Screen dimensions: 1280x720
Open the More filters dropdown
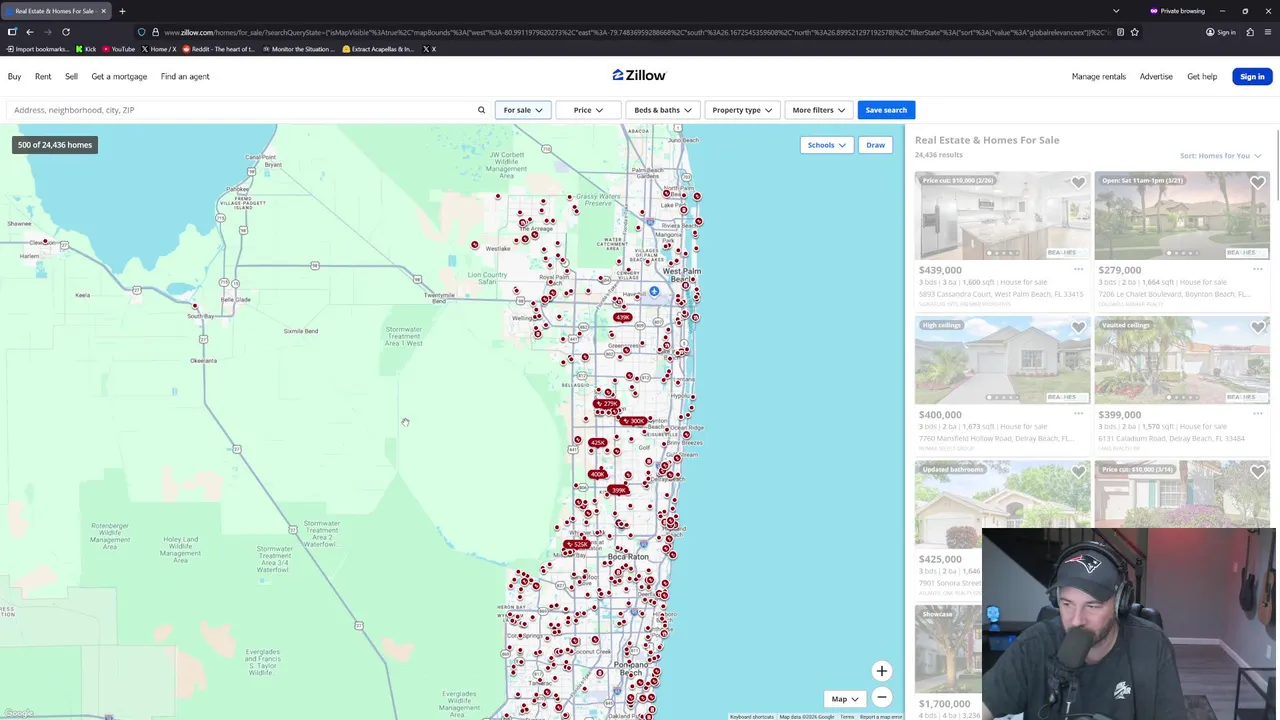(x=818, y=110)
